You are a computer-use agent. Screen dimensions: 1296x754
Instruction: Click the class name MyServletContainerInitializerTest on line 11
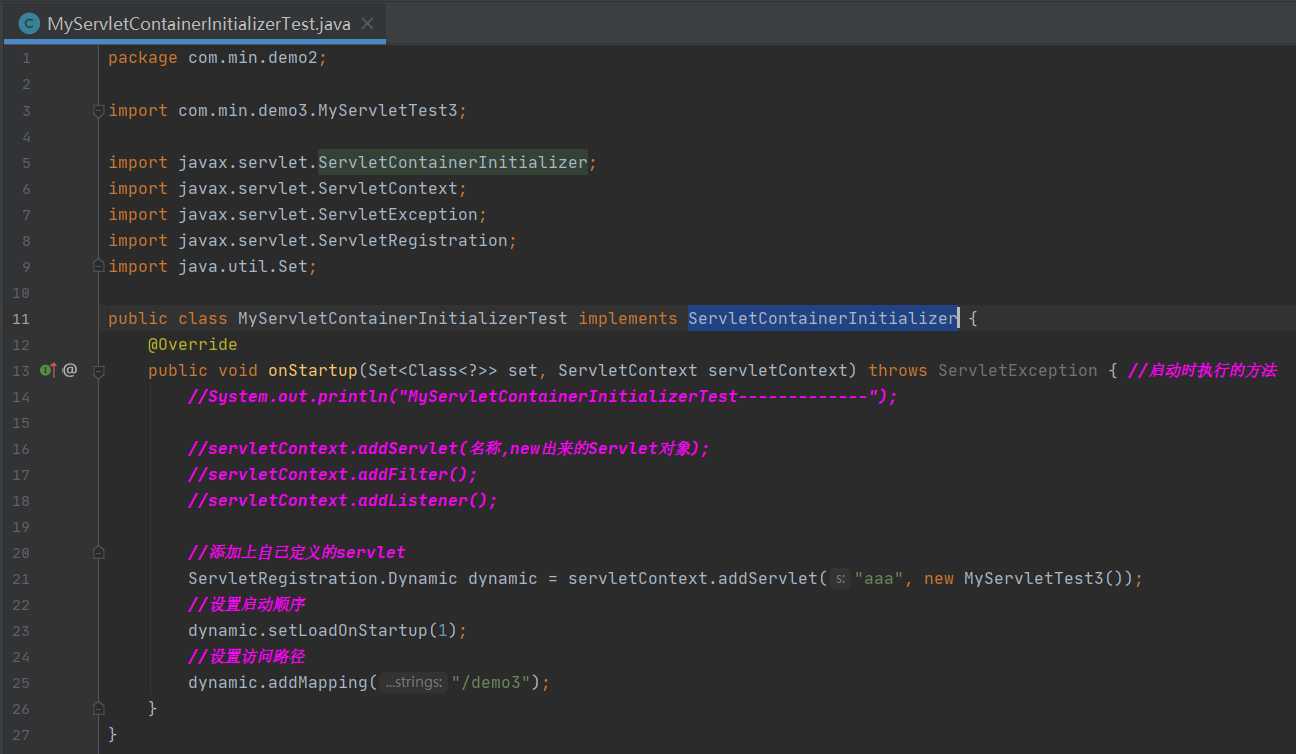(x=403, y=318)
